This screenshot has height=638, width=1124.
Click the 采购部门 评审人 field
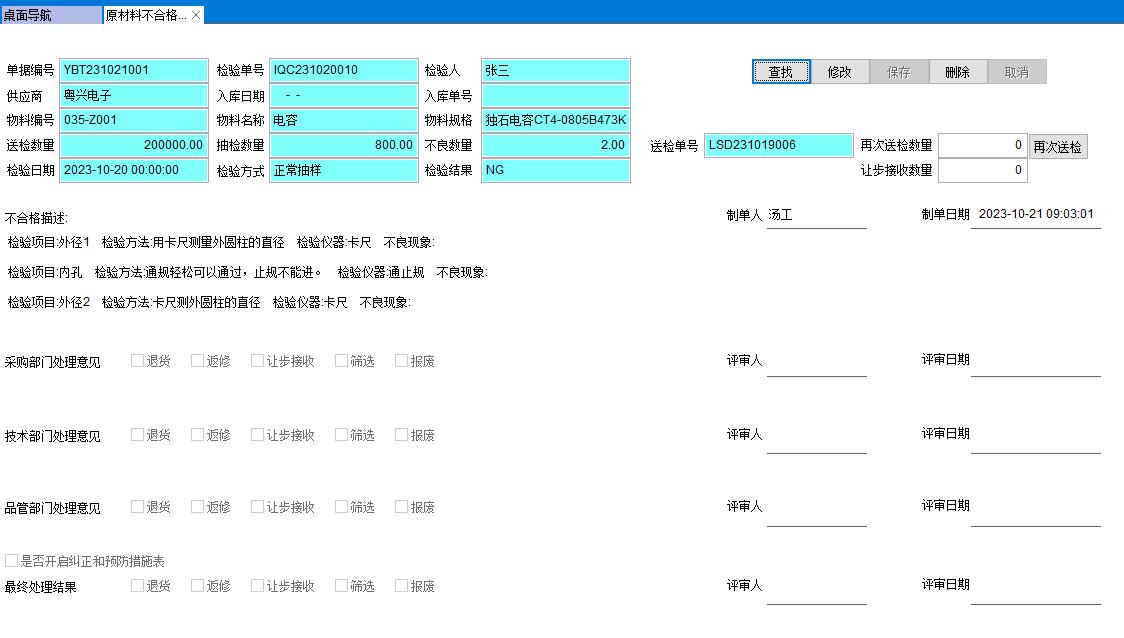[816, 363]
